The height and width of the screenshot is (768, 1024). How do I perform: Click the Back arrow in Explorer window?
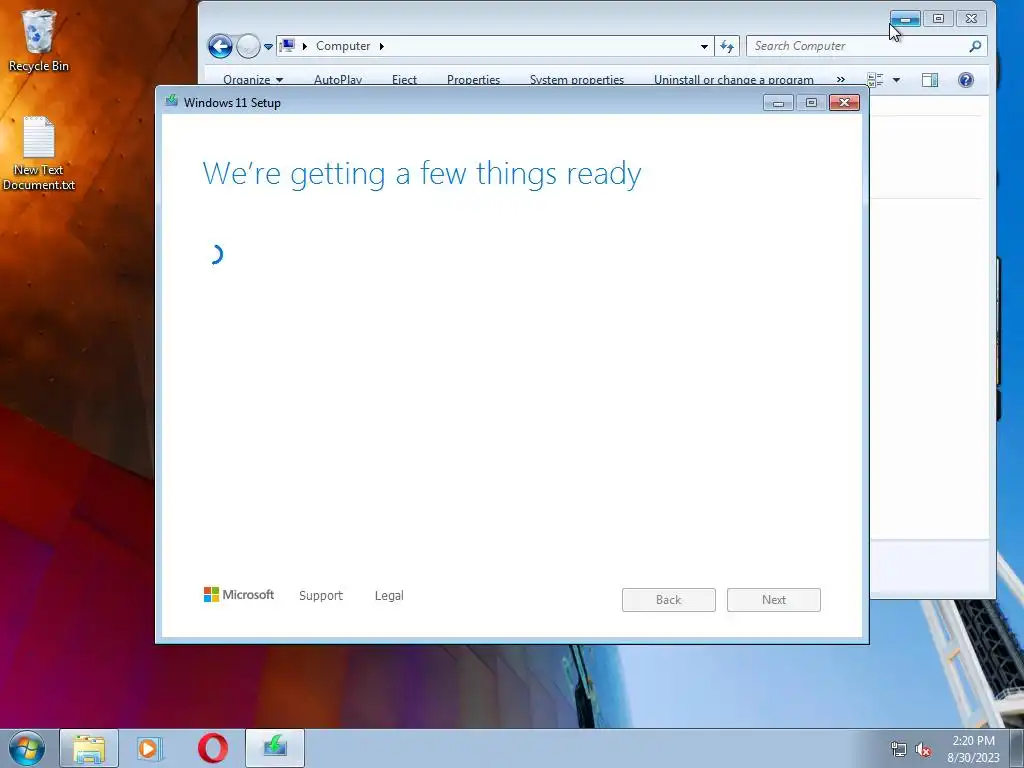[x=220, y=46]
